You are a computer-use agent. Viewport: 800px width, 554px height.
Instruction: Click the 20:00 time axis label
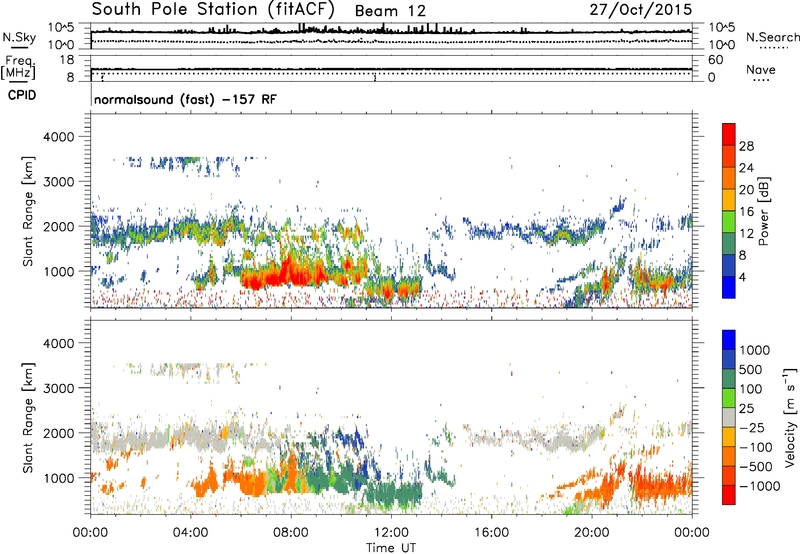click(x=591, y=533)
